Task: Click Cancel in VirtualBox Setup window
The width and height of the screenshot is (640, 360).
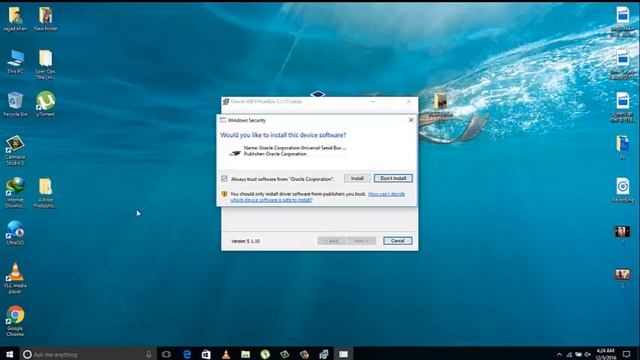Action: [398, 241]
